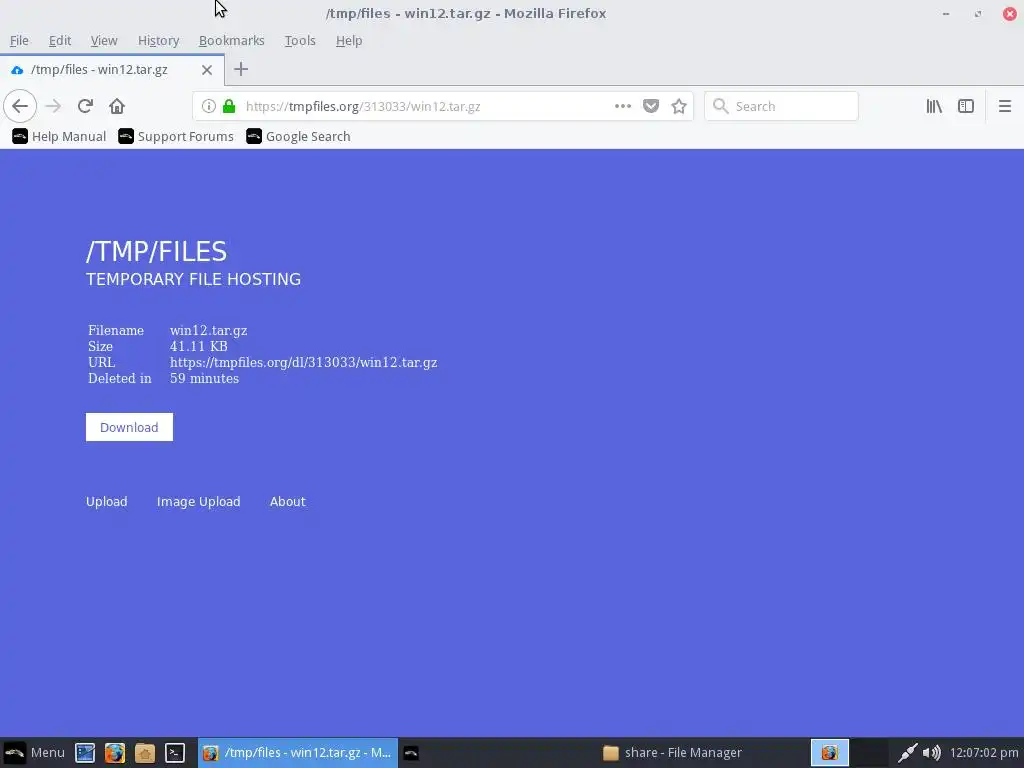Close the win12.tar.gz tab
The height and width of the screenshot is (768, 1024).
[207, 69]
